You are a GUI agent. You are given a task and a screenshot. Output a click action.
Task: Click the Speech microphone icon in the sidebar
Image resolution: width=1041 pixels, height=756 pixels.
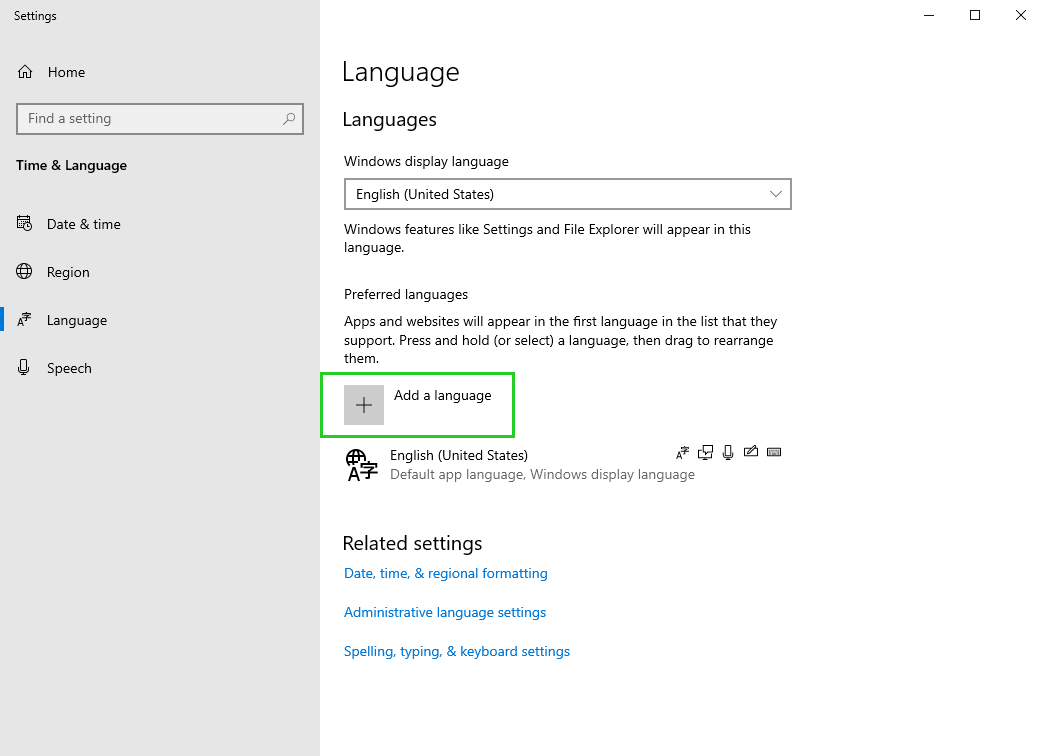24,367
